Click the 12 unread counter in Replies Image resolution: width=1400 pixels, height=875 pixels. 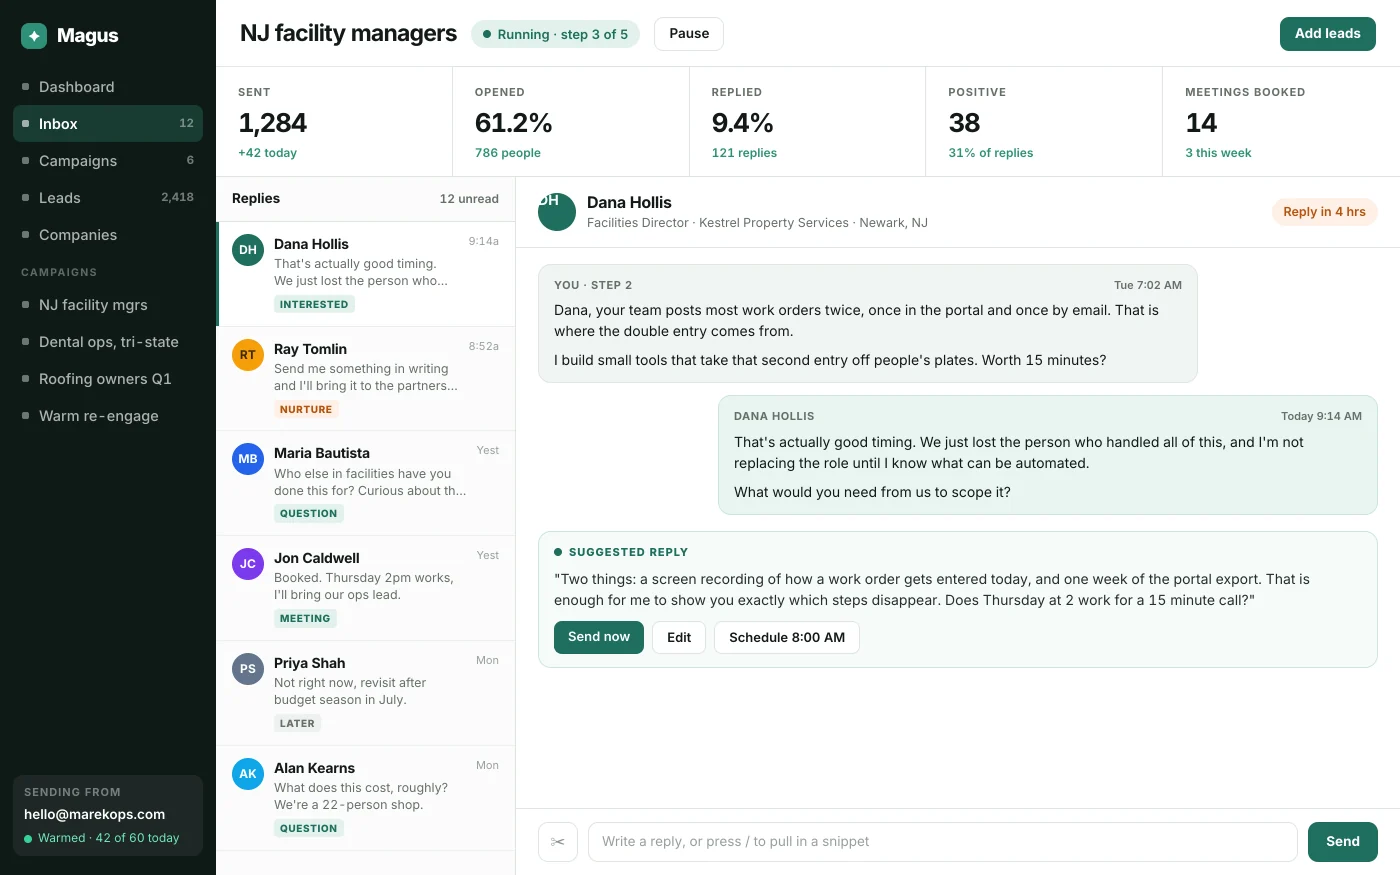(x=469, y=199)
